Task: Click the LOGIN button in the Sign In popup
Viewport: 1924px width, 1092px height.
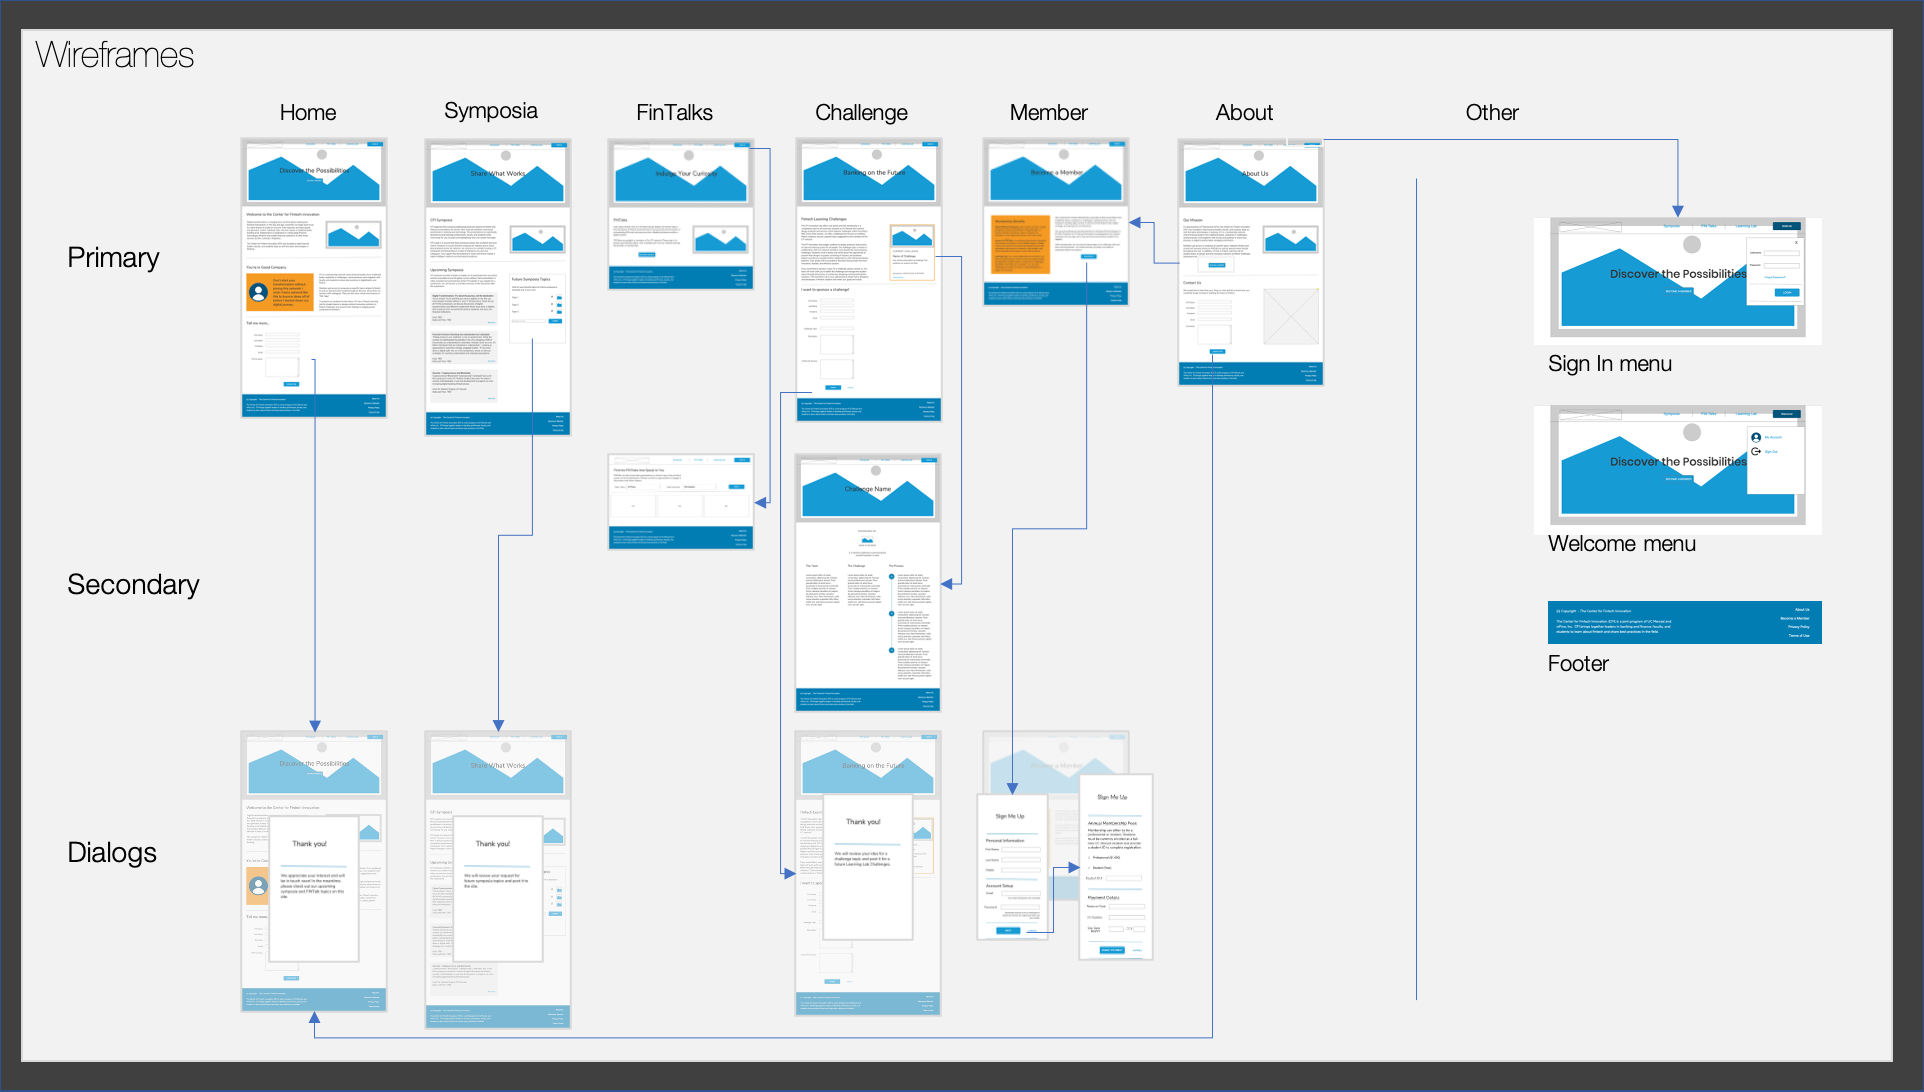Action: [x=1787, y=292]
